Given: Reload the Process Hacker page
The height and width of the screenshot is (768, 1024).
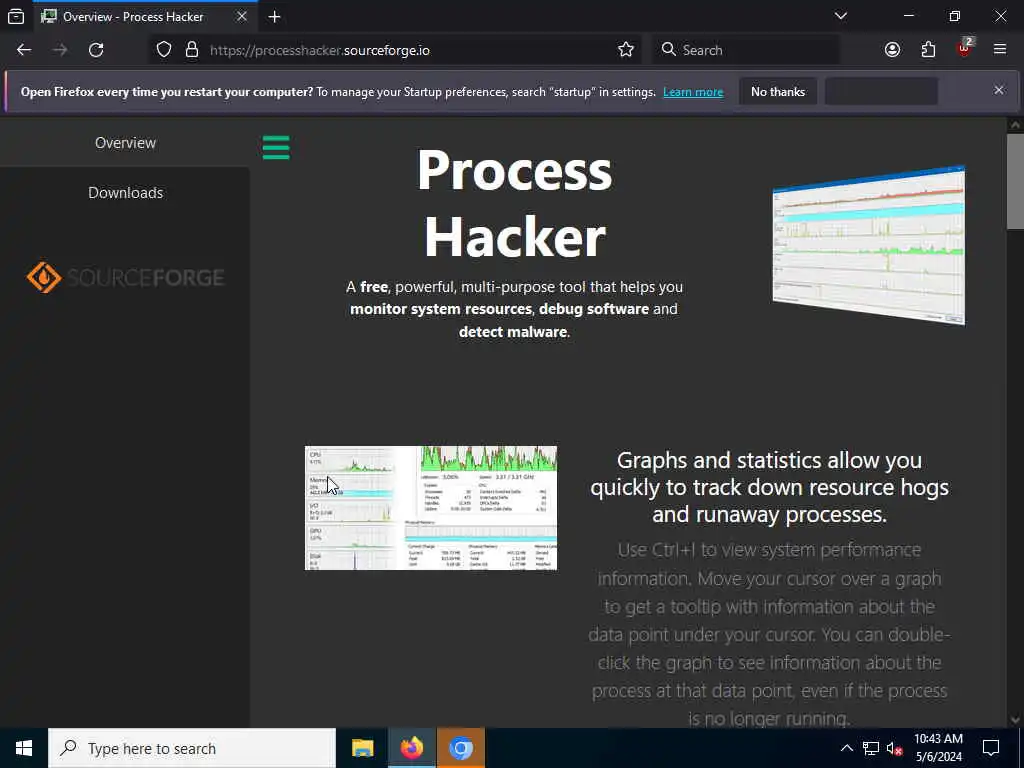Looking at the screenshot, I should pyautogui.click(x=96, y=50).
